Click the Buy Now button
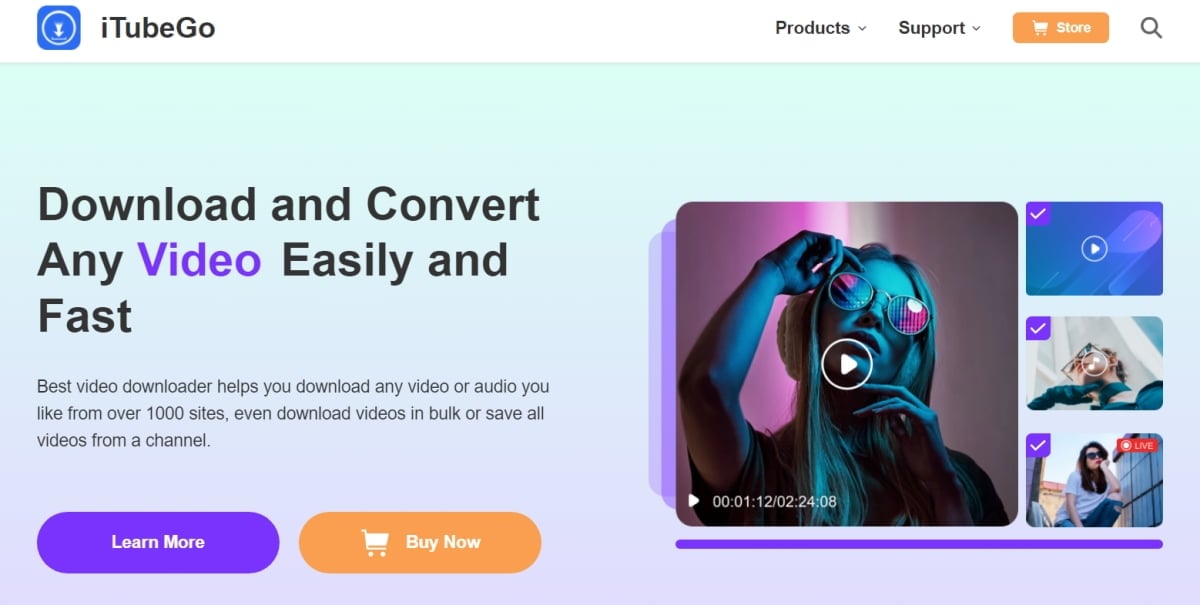Image resolution: width=1200 pixels, height=605 pixels. (420, 542)
